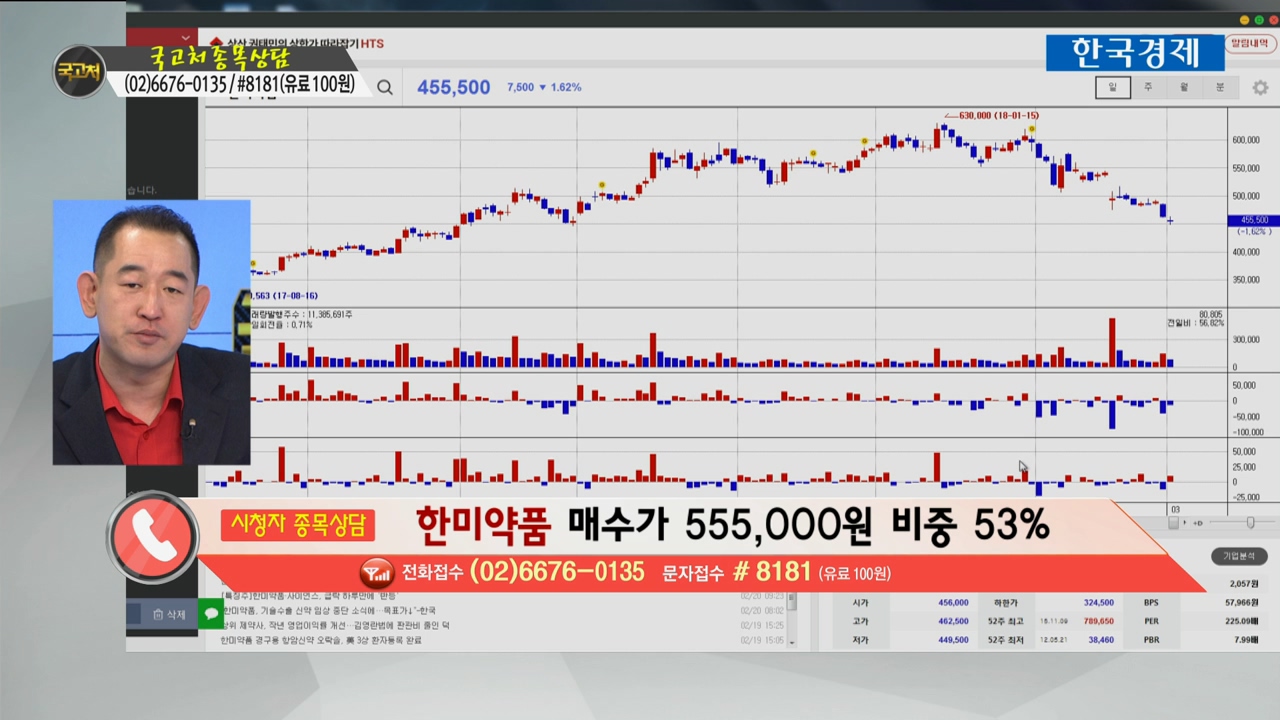
Task: Select the daily (일) chart period
Action: [1112, 88]
